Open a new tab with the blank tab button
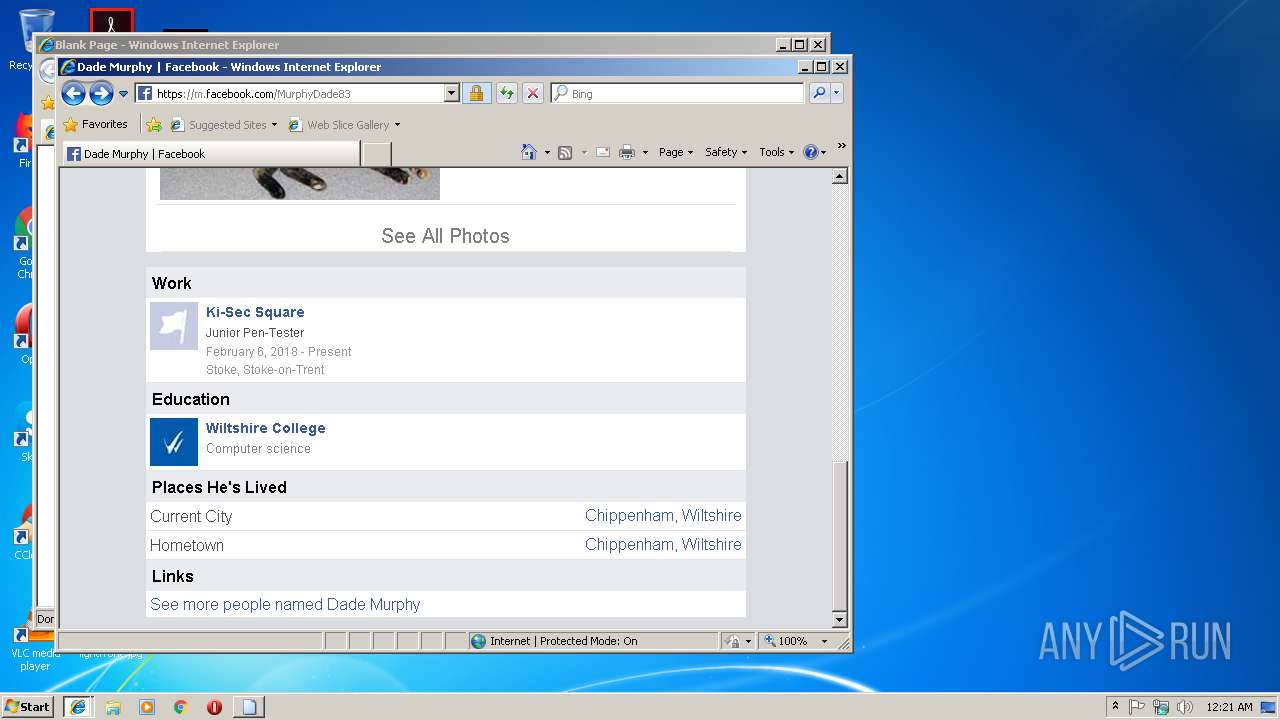 (x=376, y=154)
